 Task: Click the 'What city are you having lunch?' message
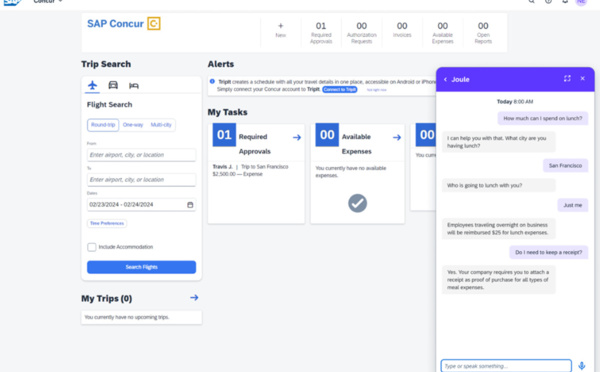pos(499,142)
